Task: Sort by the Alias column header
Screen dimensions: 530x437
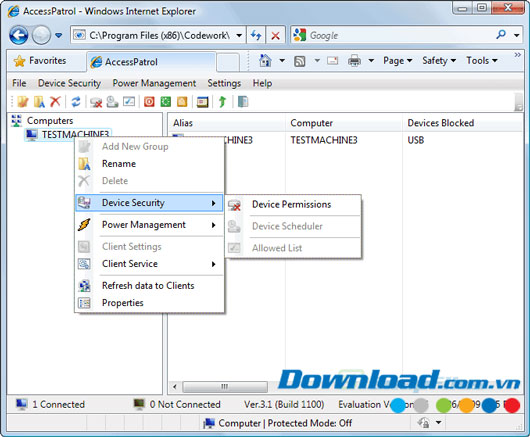Action: click(x=226, y=123)
